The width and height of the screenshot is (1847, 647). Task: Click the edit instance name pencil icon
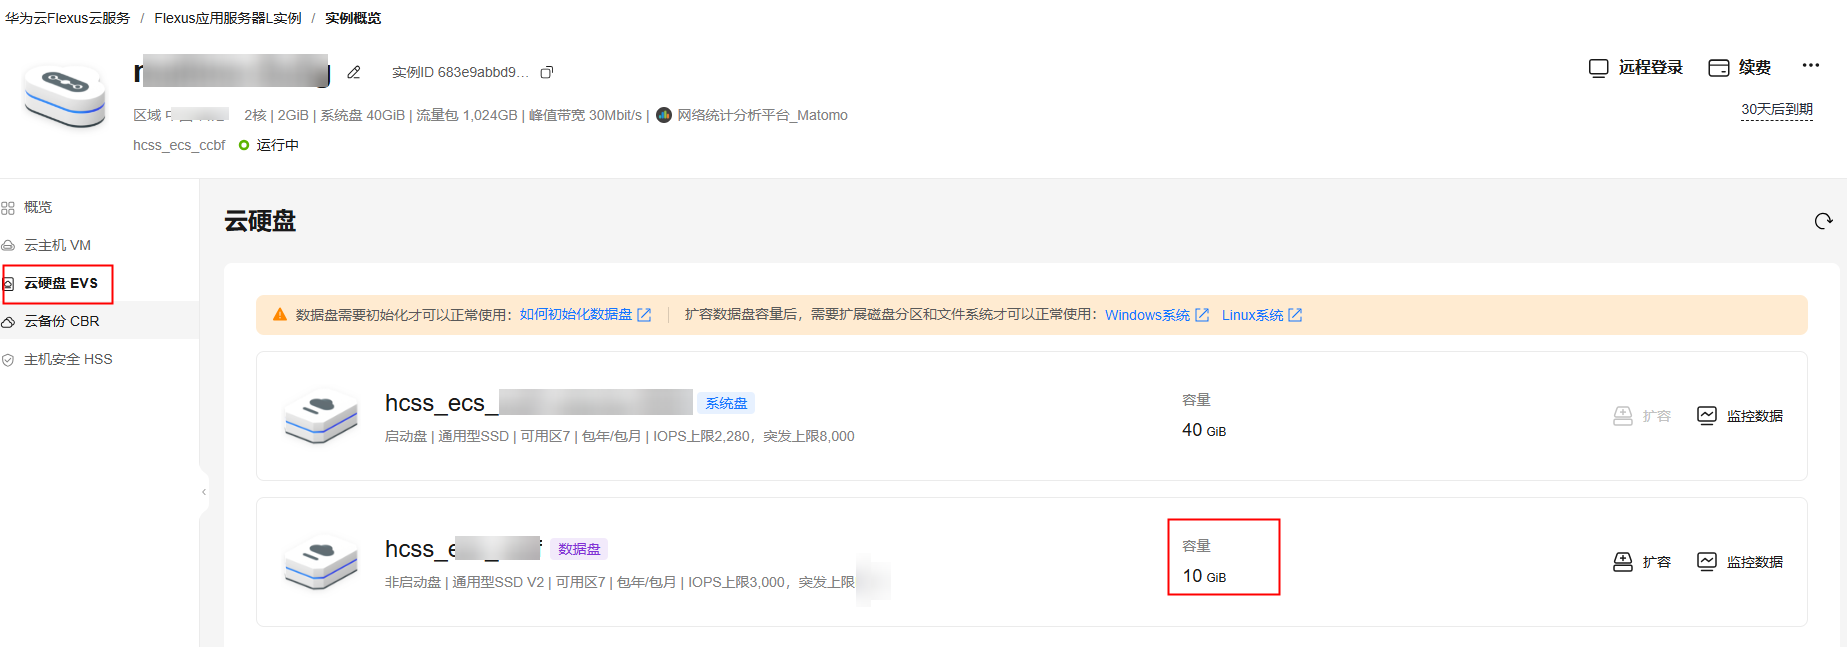click(354, 72)
